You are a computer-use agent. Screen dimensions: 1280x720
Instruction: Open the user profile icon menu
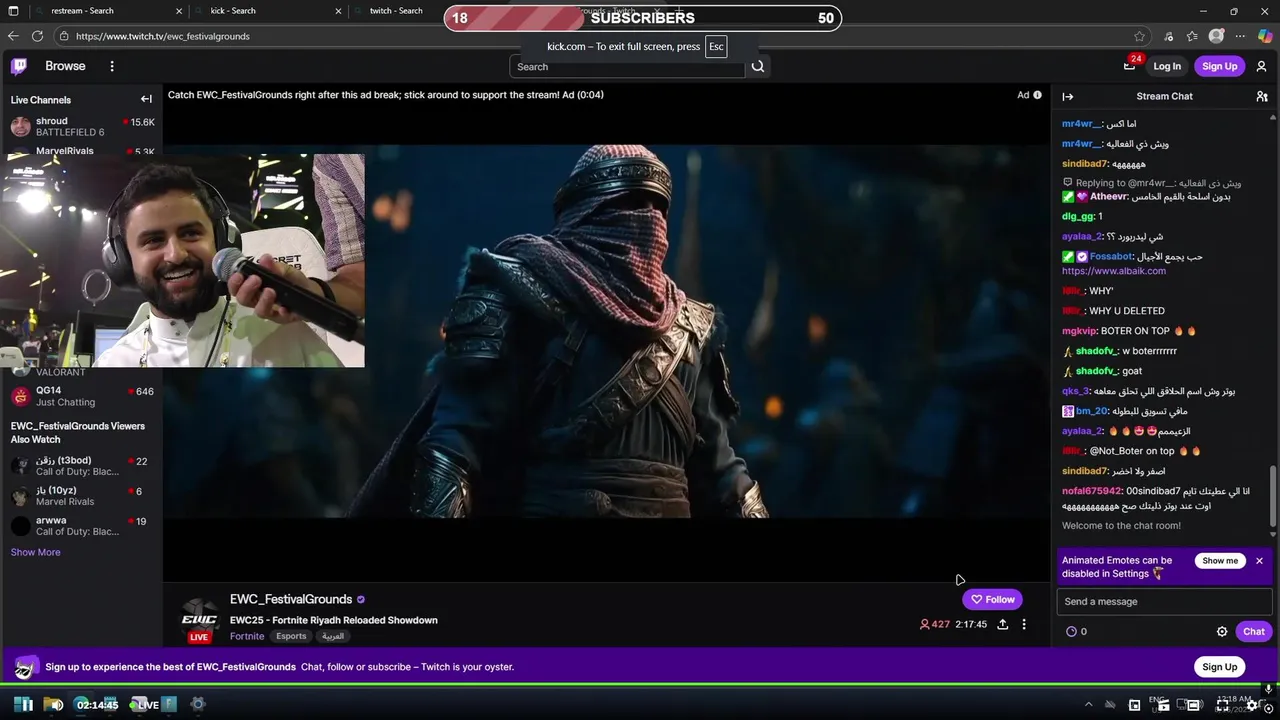coord(1261,66)
